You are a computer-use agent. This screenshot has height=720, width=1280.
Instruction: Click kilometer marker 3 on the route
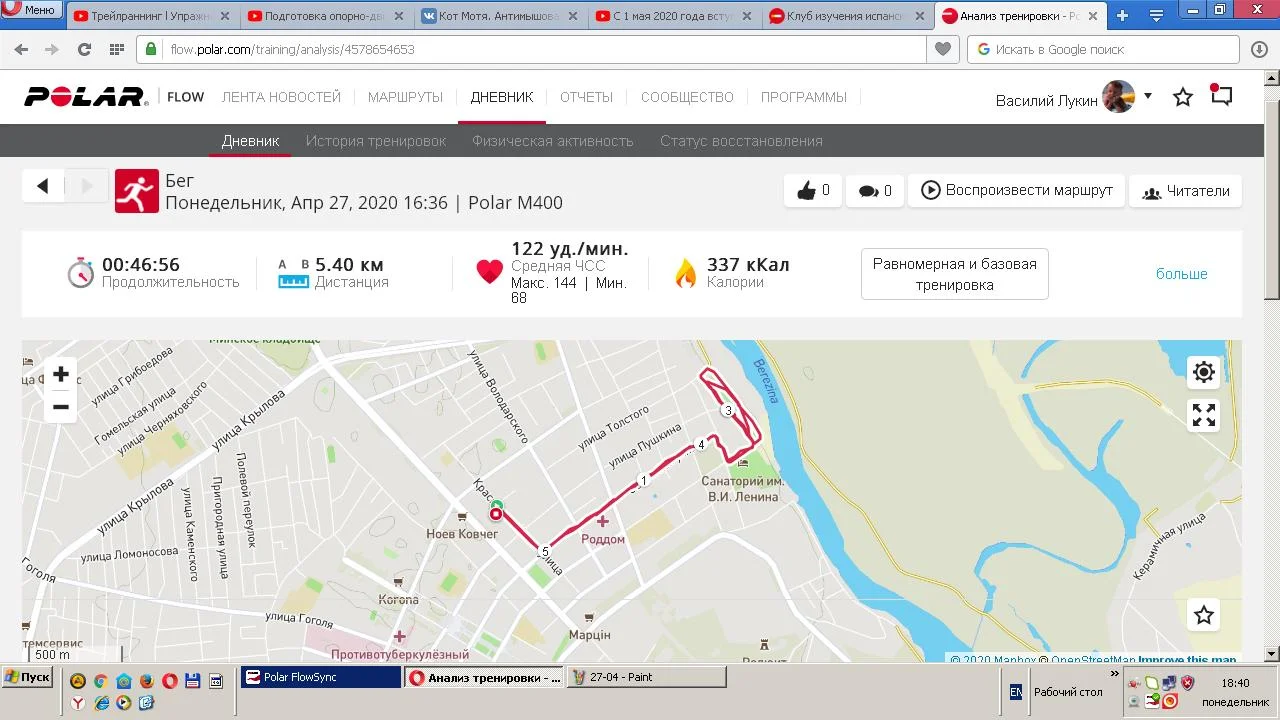pos(728,410)
